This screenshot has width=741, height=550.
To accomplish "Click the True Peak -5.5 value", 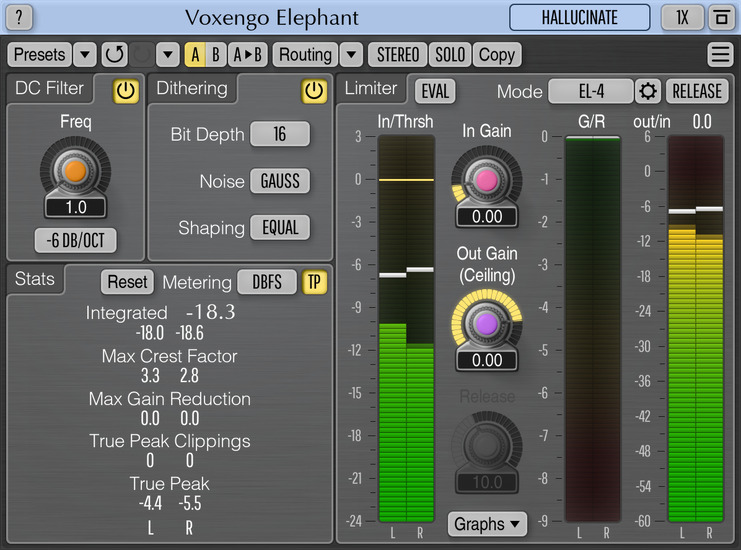I will [x=190, y=504].
